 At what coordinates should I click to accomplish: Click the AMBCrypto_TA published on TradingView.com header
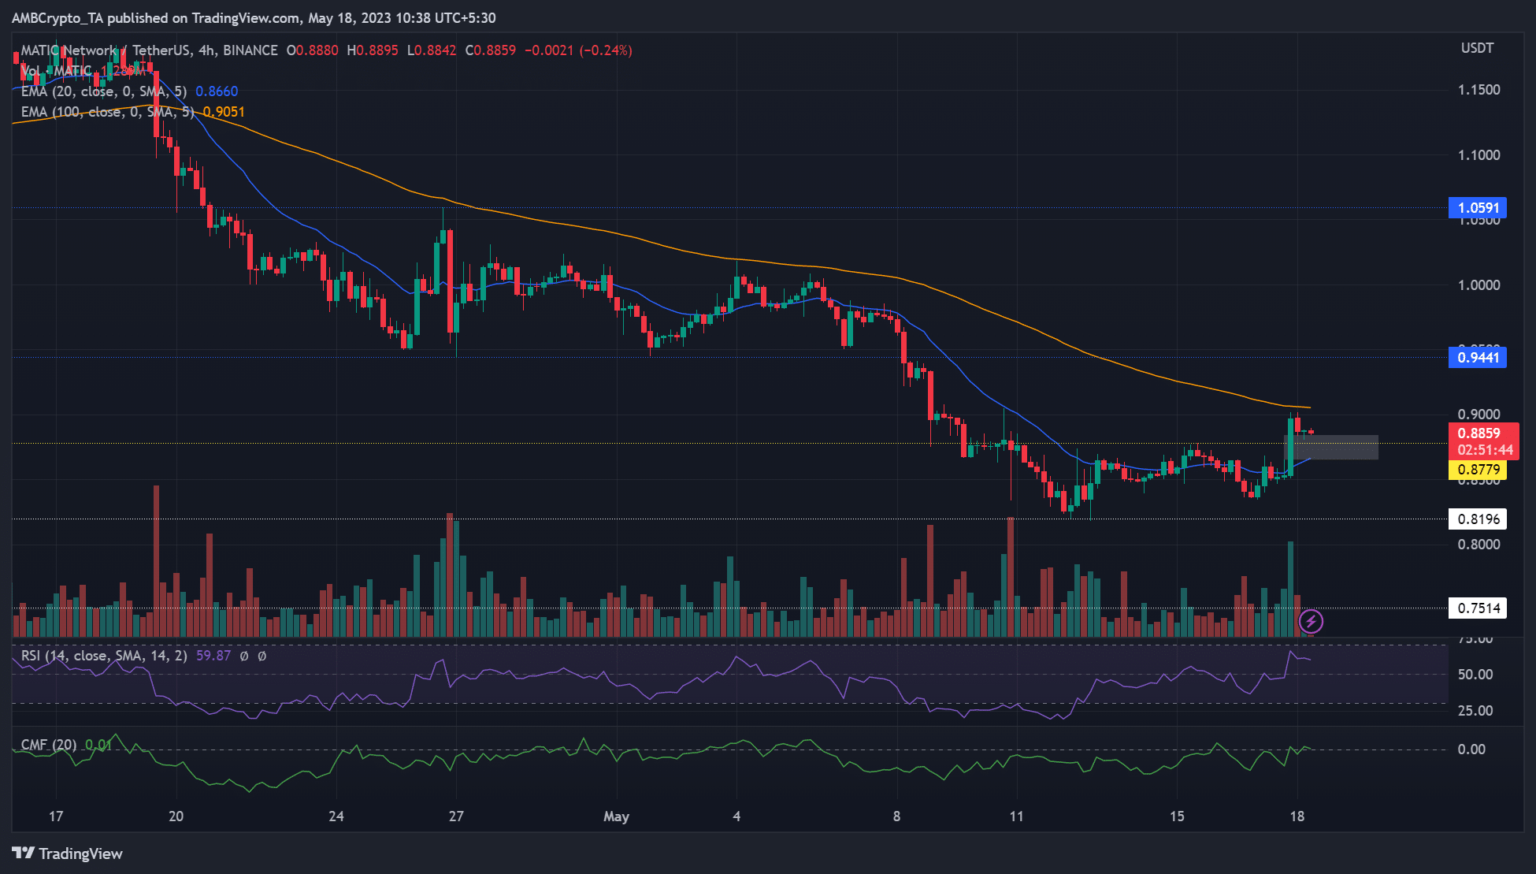click(x=253, y=17)
